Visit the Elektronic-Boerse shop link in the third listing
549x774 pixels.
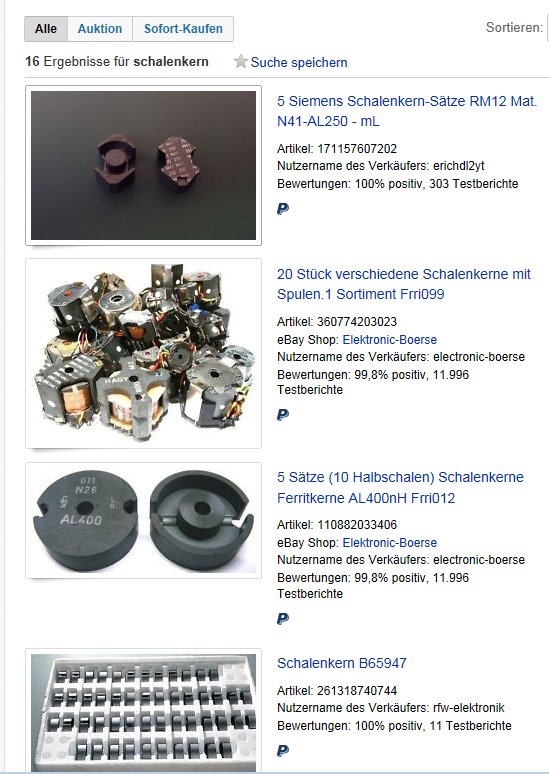coord(390,542)
